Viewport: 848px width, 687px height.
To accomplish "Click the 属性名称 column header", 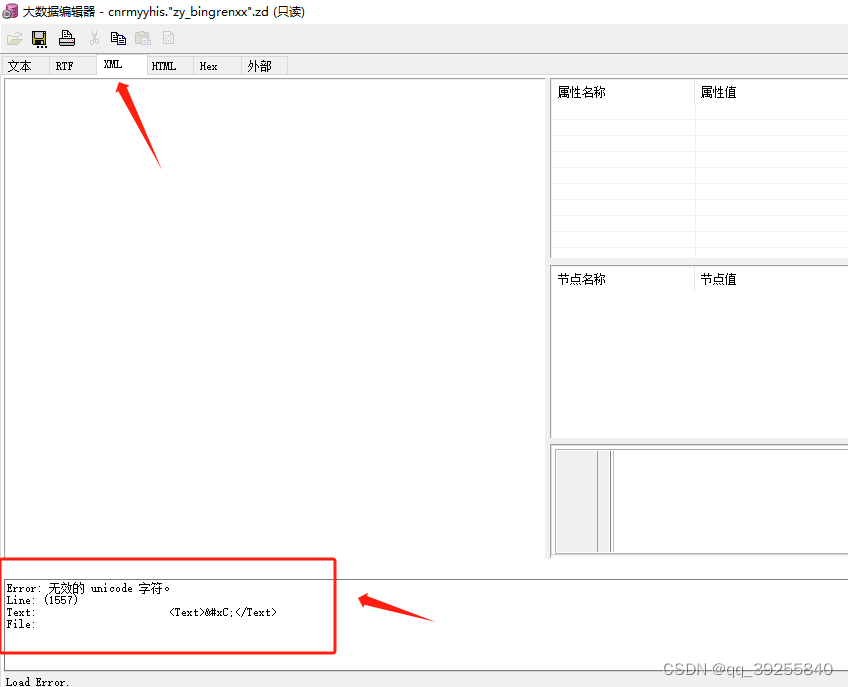I will [622, 92].
